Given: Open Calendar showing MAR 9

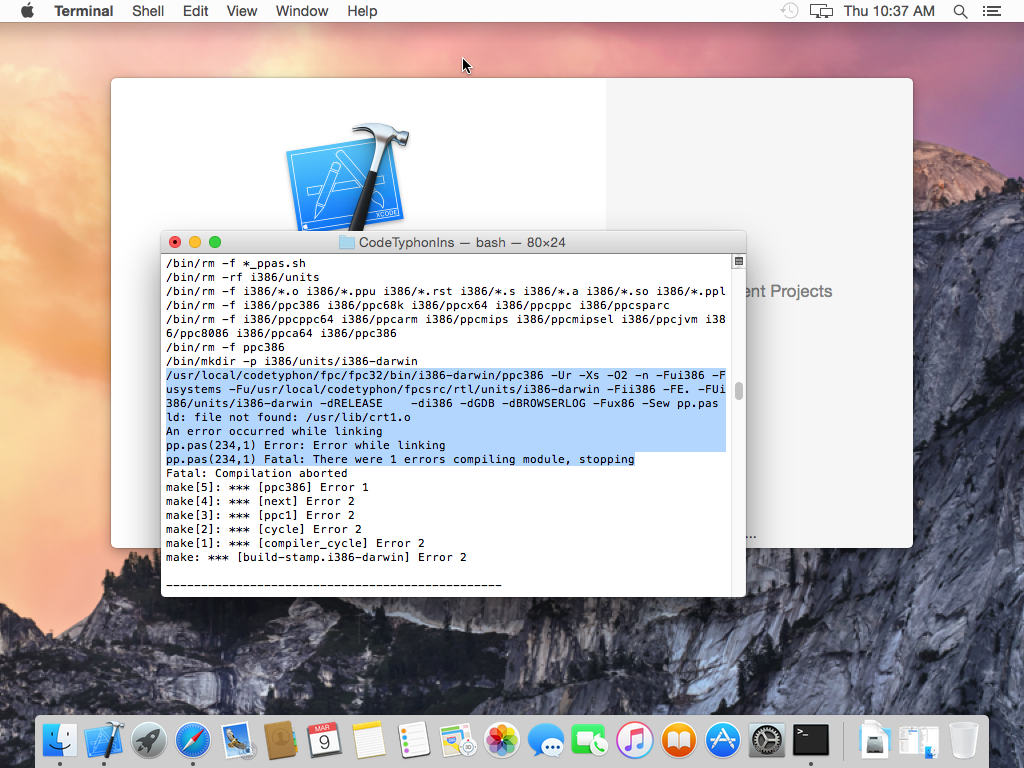Looking at the screenshot, I should (x=325, y=741).
